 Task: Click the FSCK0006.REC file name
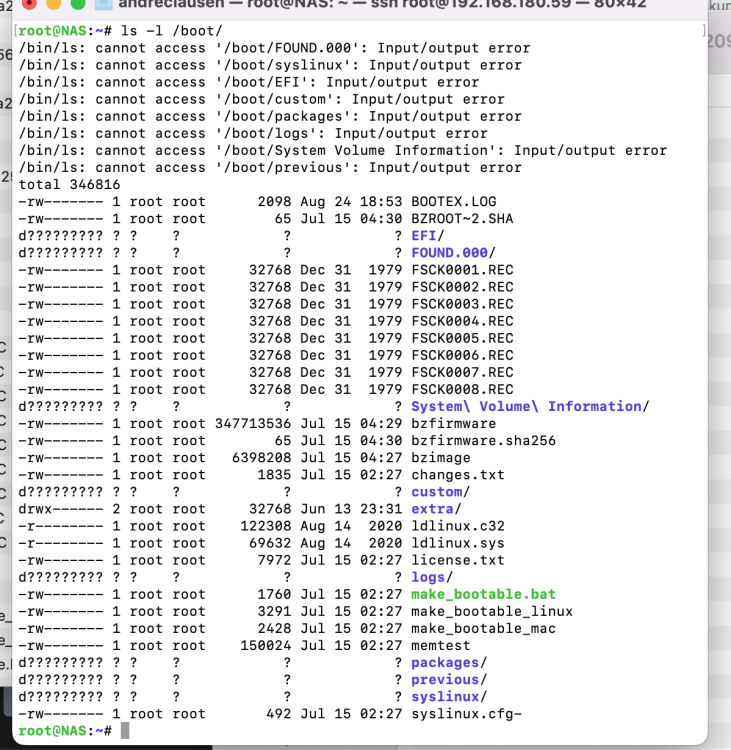[x=462, y=355]
